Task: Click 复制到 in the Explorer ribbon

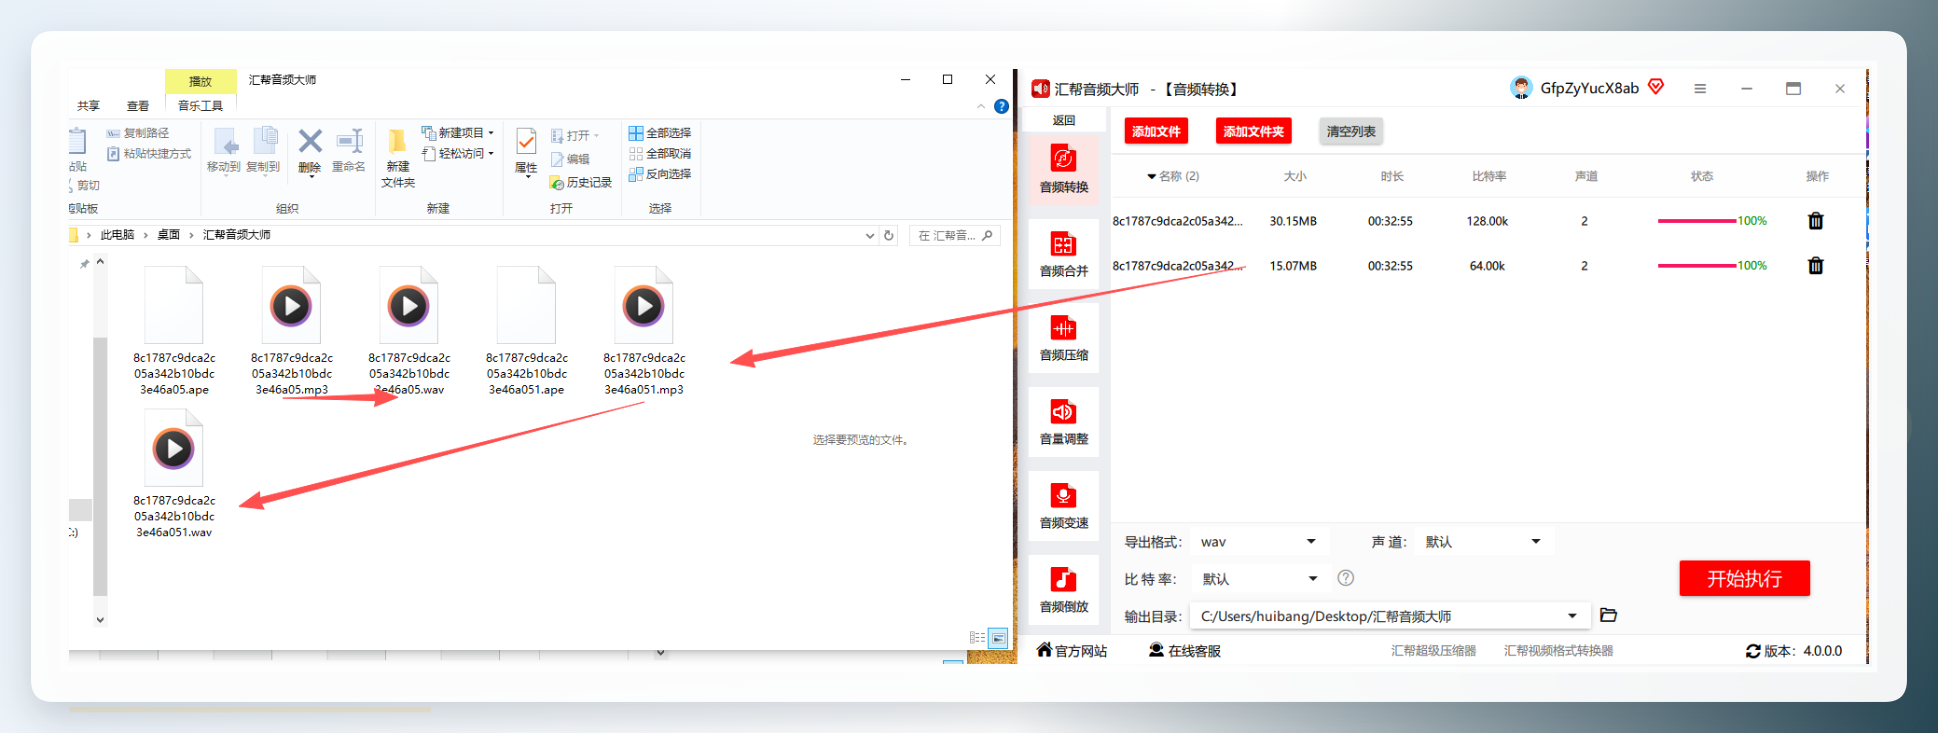Action: (263, 152)
